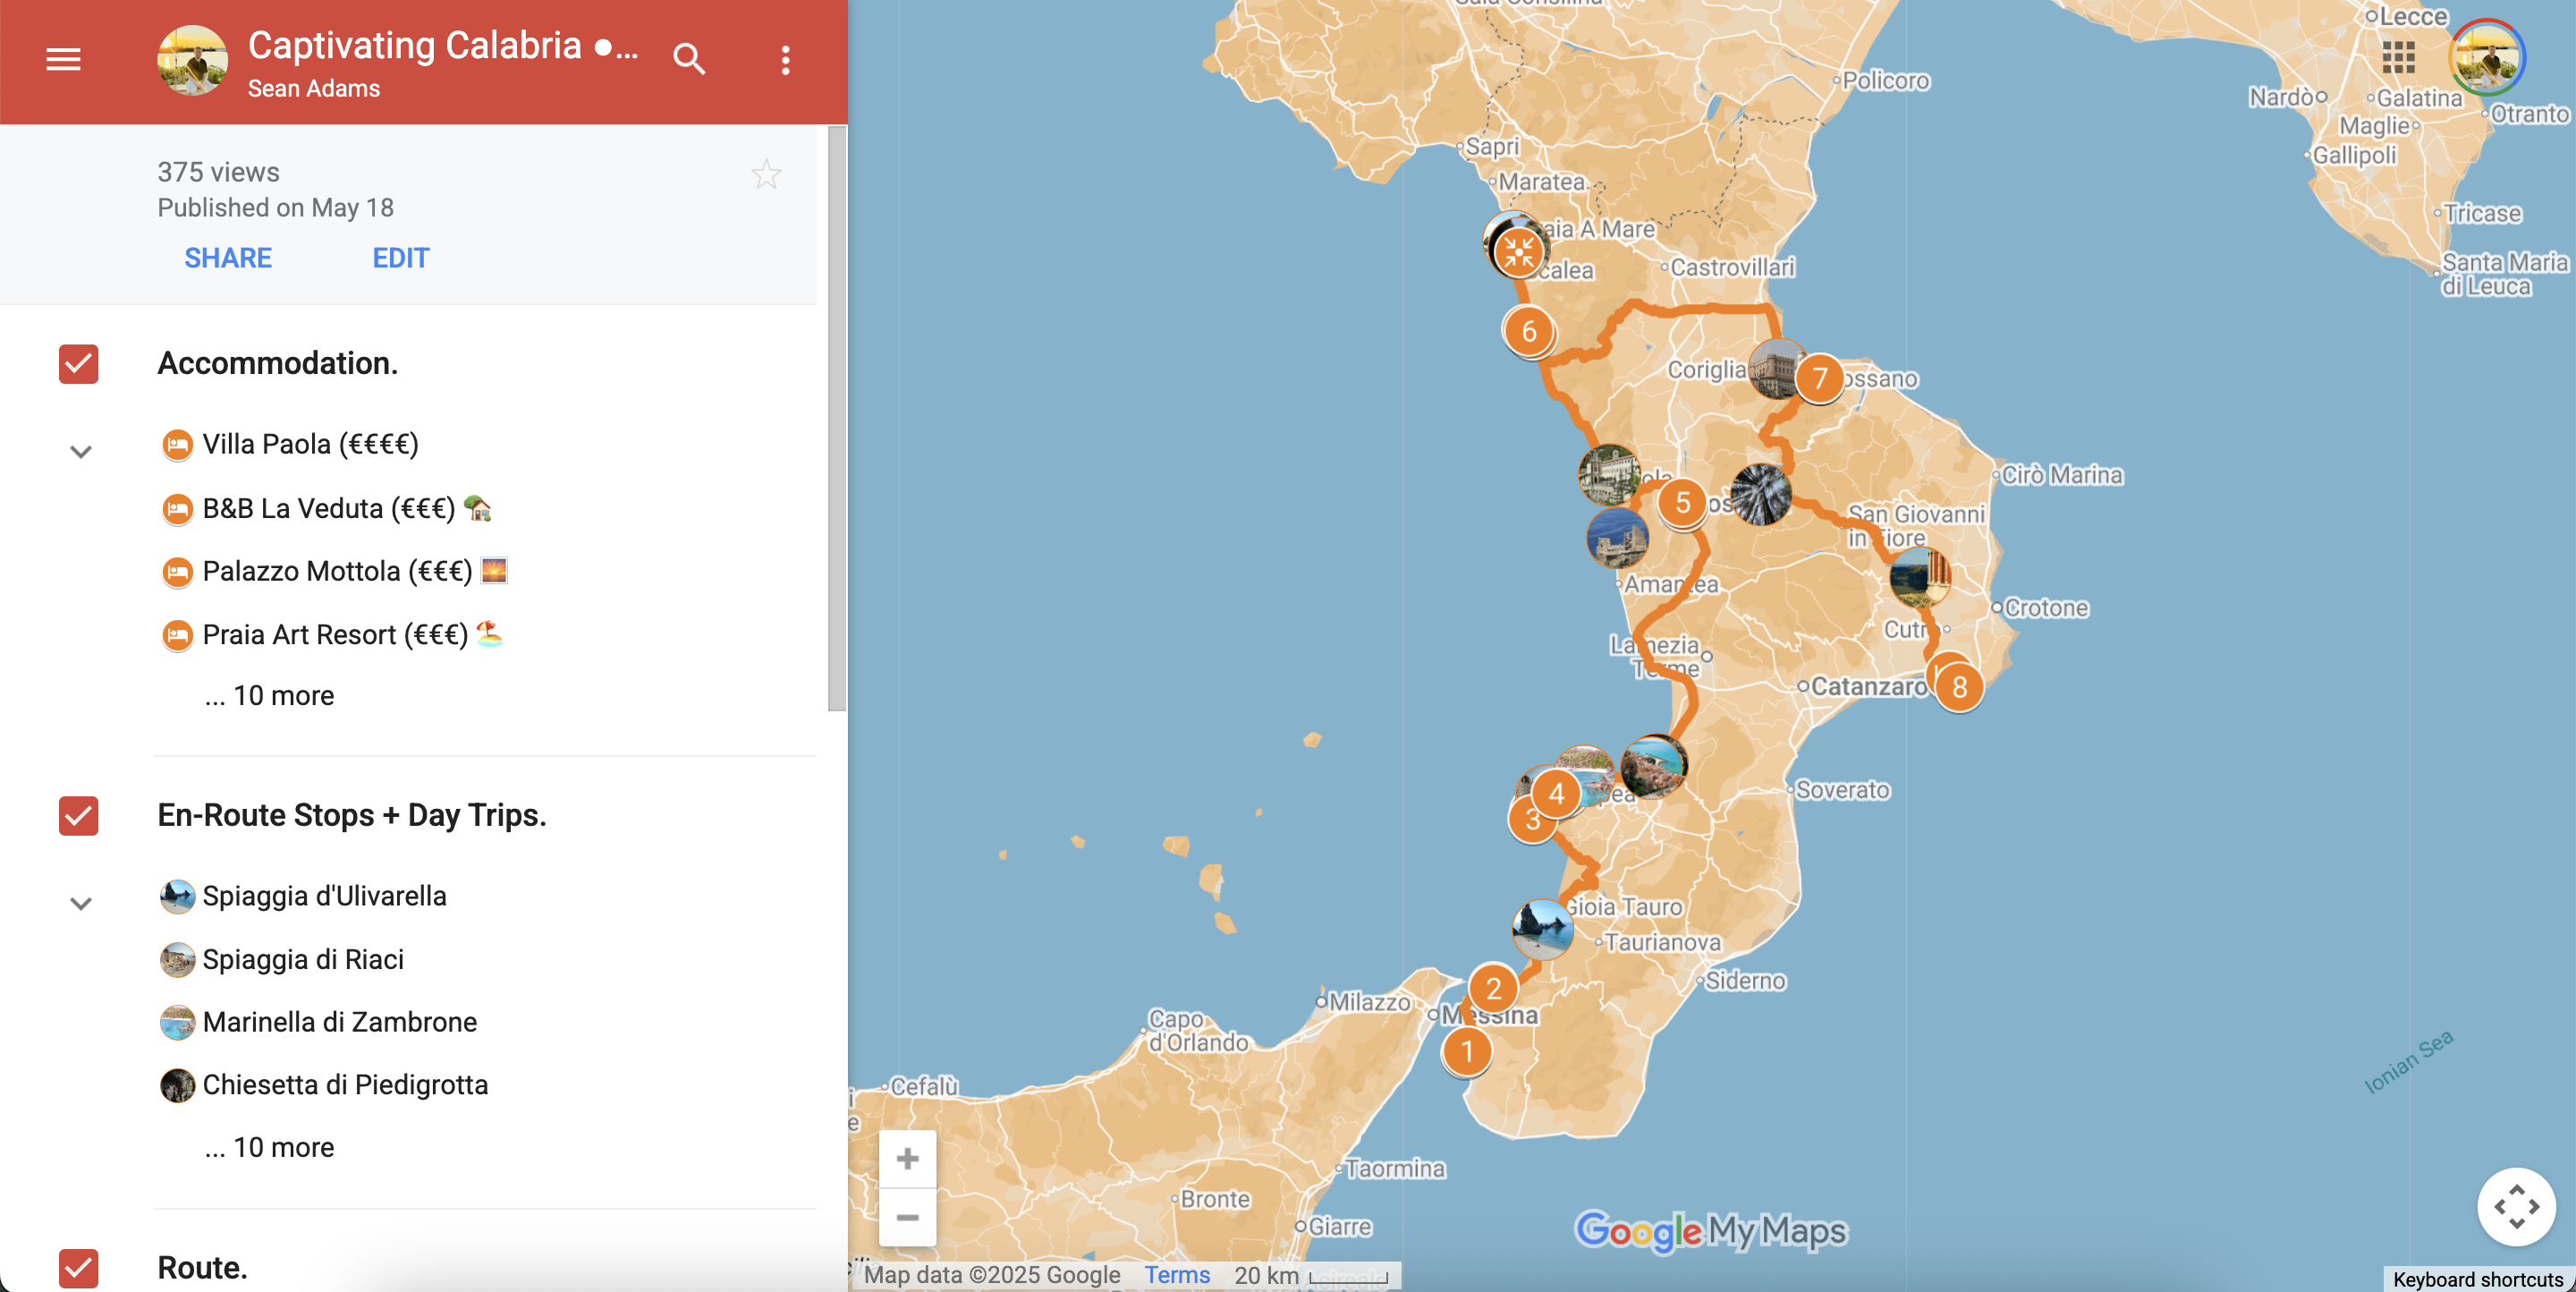The image size is (2576, 1292).
Task: Zoom out on the map
Action: coord(907,1216)
